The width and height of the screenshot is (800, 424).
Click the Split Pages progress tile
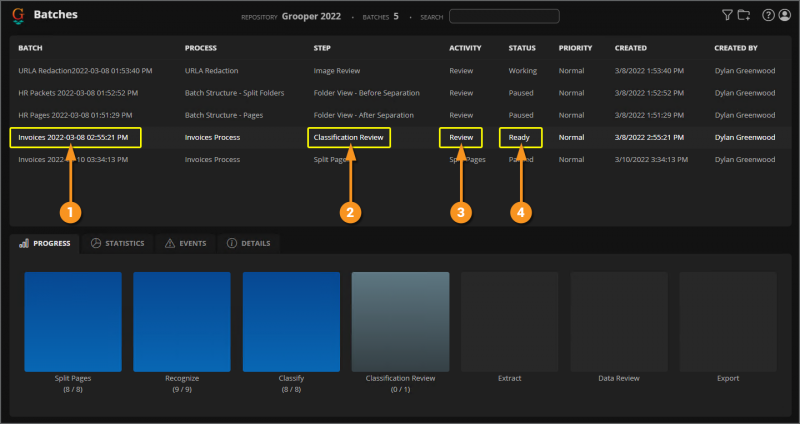coord(72,320)
